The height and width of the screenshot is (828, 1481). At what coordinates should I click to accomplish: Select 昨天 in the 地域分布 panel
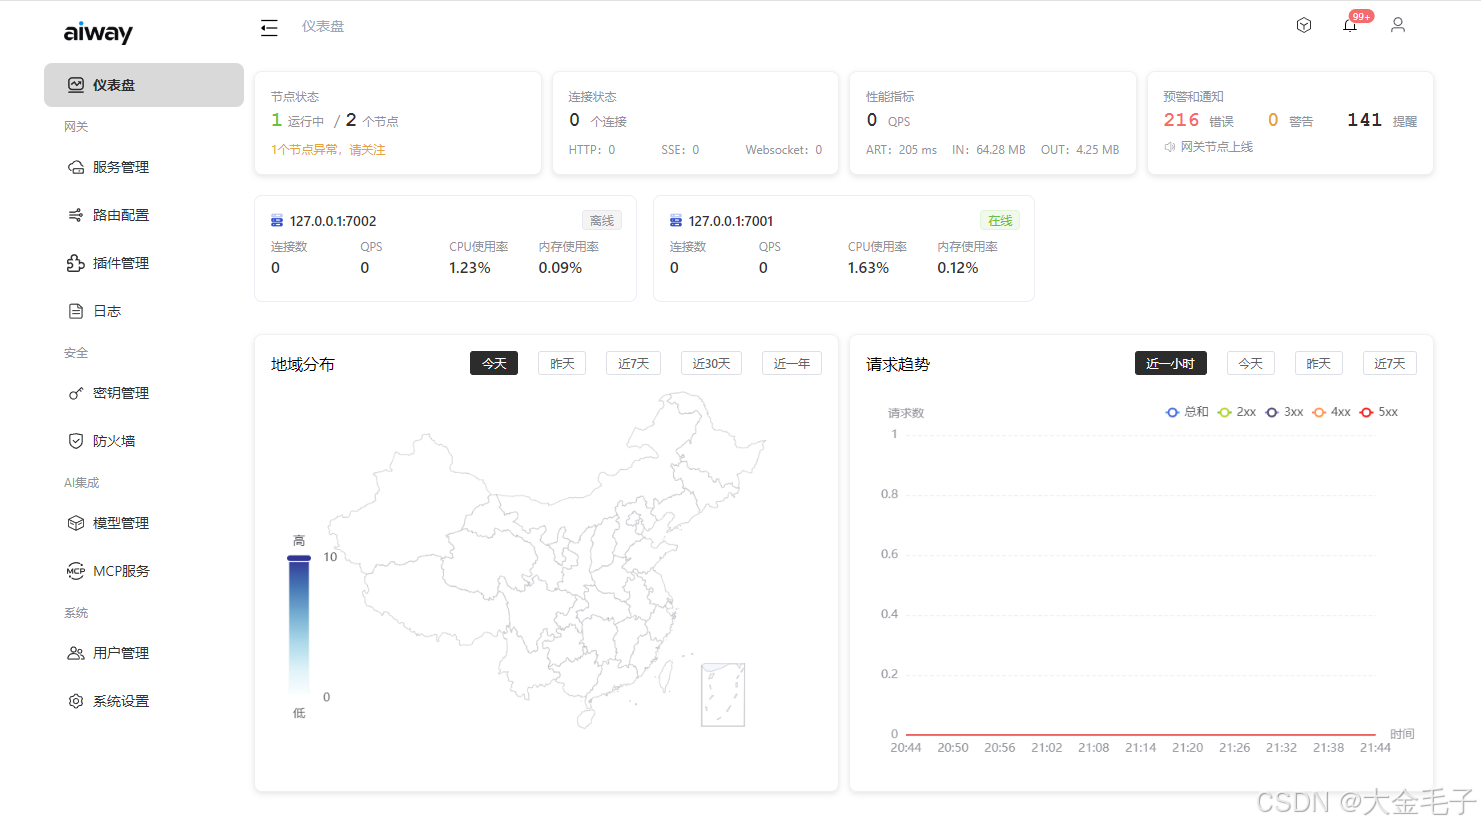tap(562, 363)
